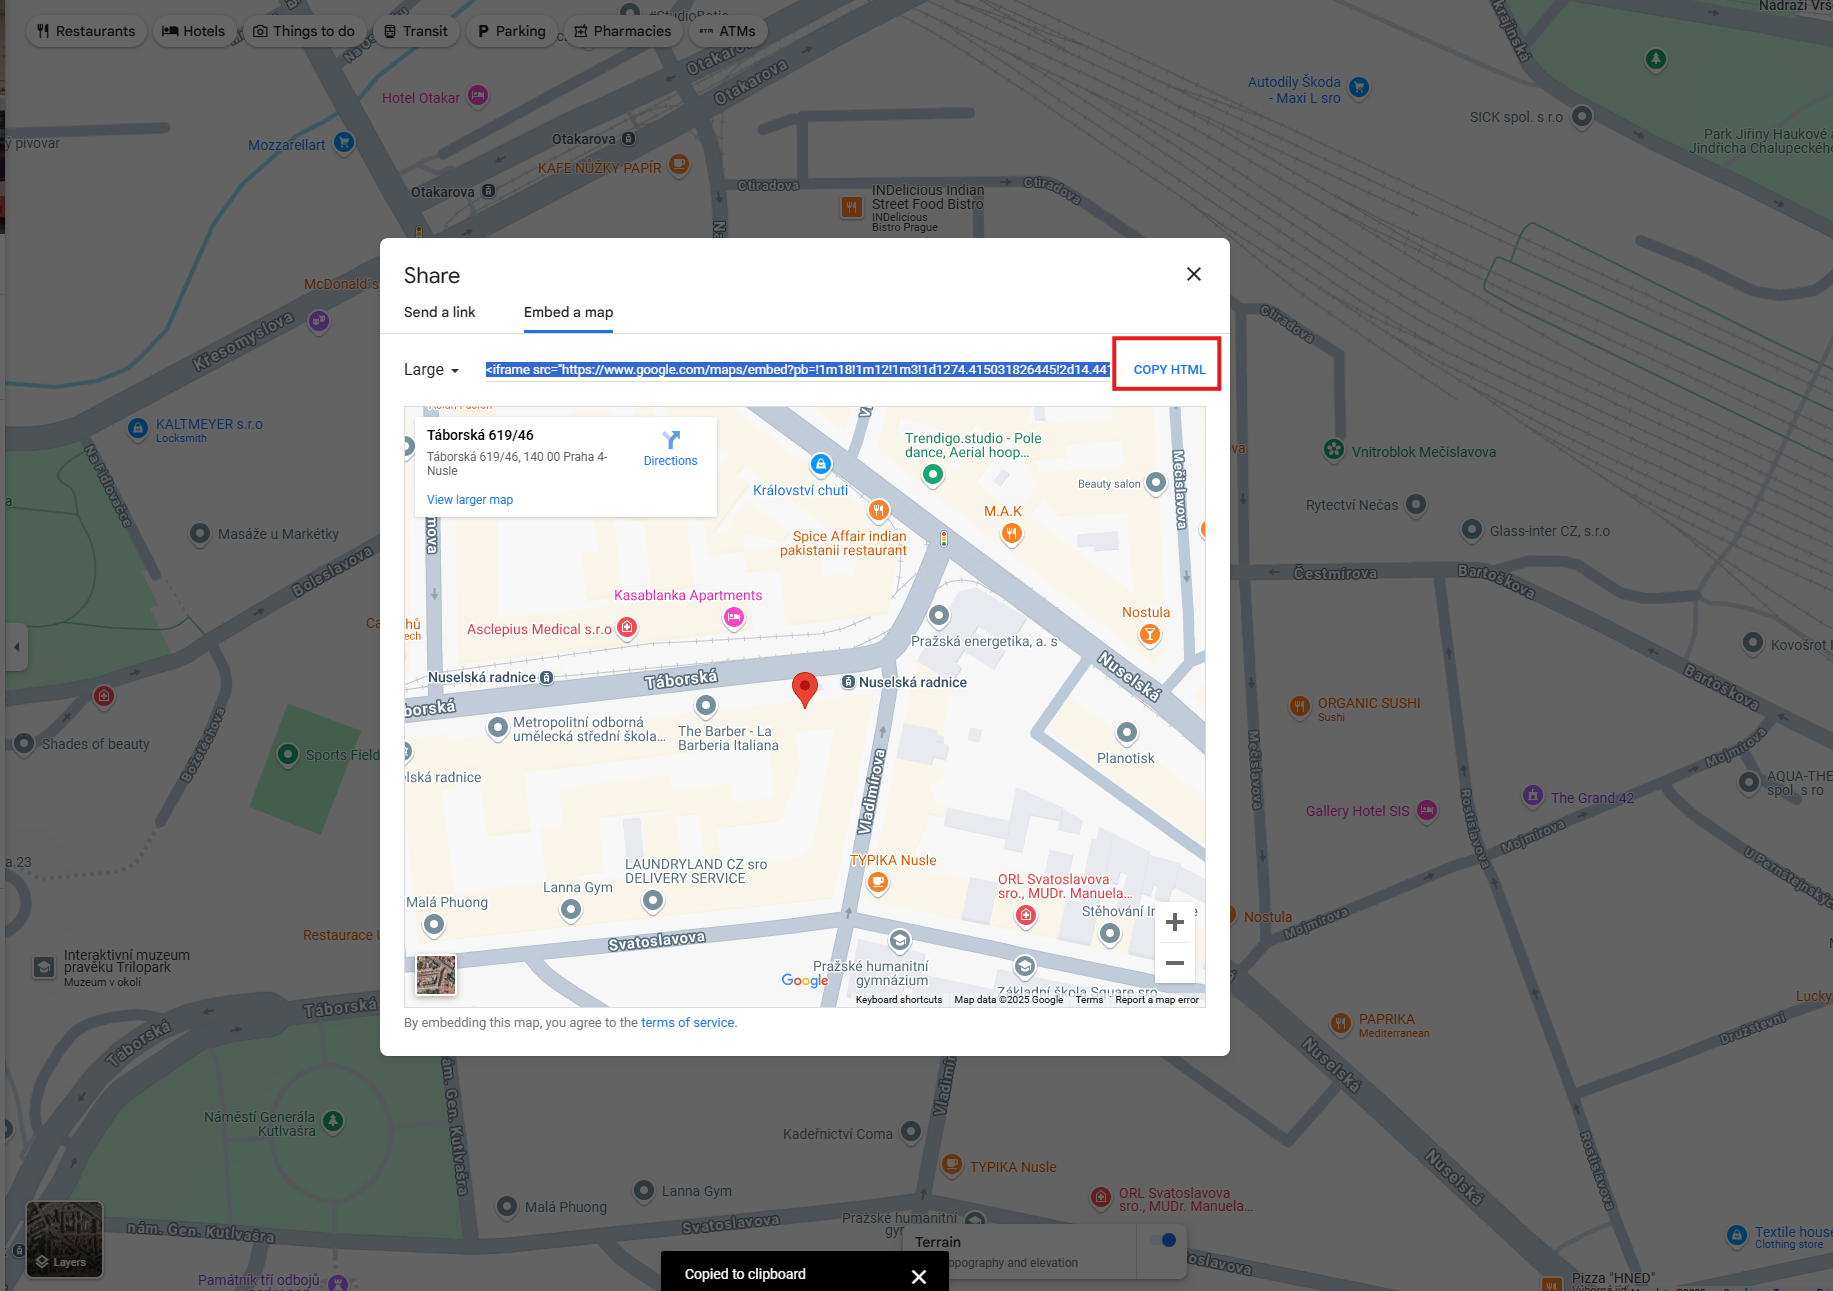The width and height of the screenshot is (1833, 1291).
Task: Click the KAFE NŮŽKY PAPÍR cafe marker
Action: click(679, 163)
